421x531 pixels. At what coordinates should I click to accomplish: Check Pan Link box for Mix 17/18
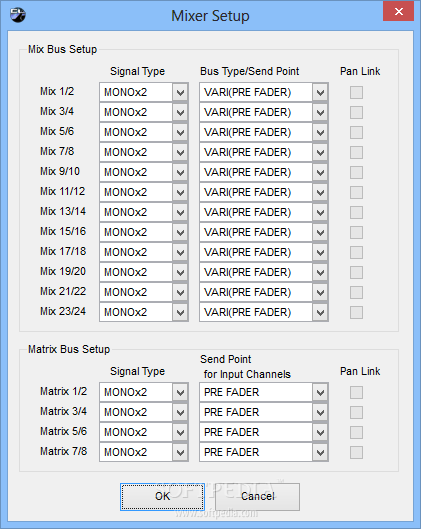356,252
